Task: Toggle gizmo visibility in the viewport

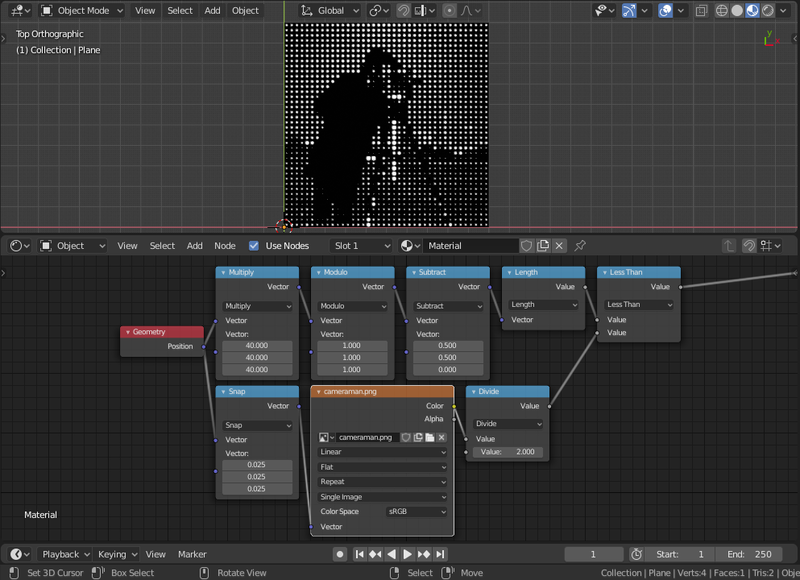Action: tap(629, 11)
